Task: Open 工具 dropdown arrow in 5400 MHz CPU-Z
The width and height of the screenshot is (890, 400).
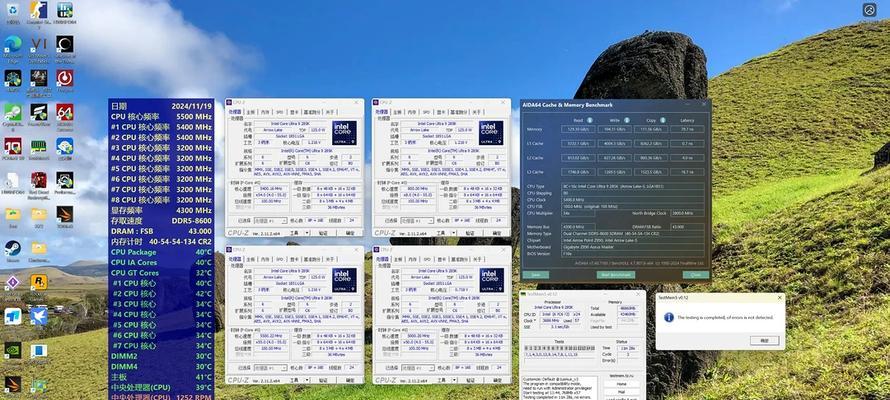Action: pos(307,233)
